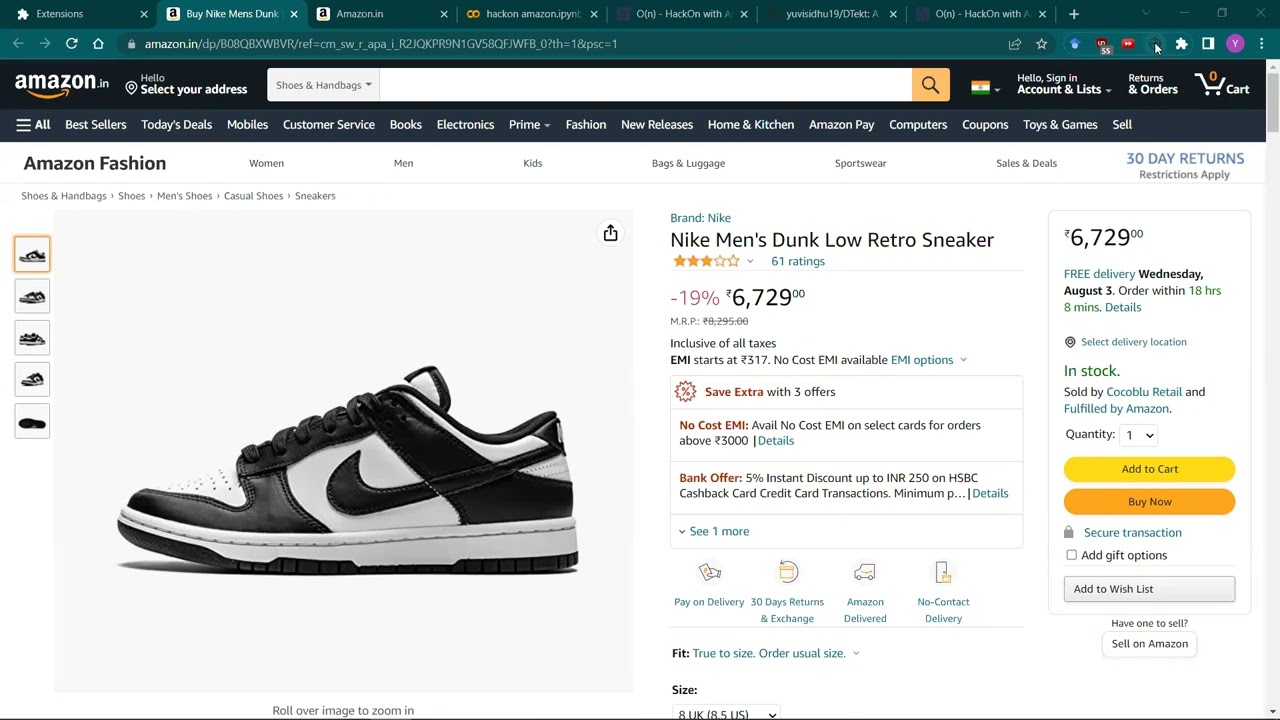Open the India flag language selector
Image resolution: width=1280 pixels, height=720 pixels.
[x=985, y=87]
